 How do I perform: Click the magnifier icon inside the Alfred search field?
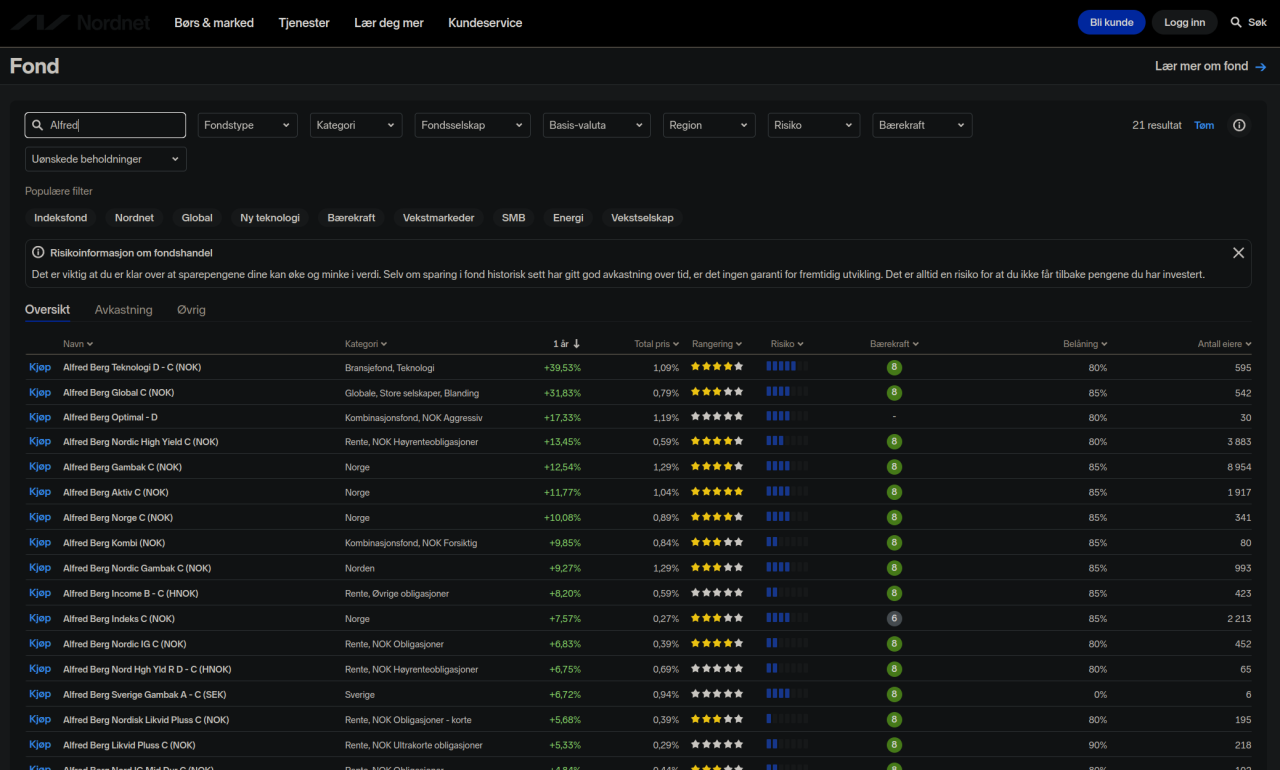point(38,124)
